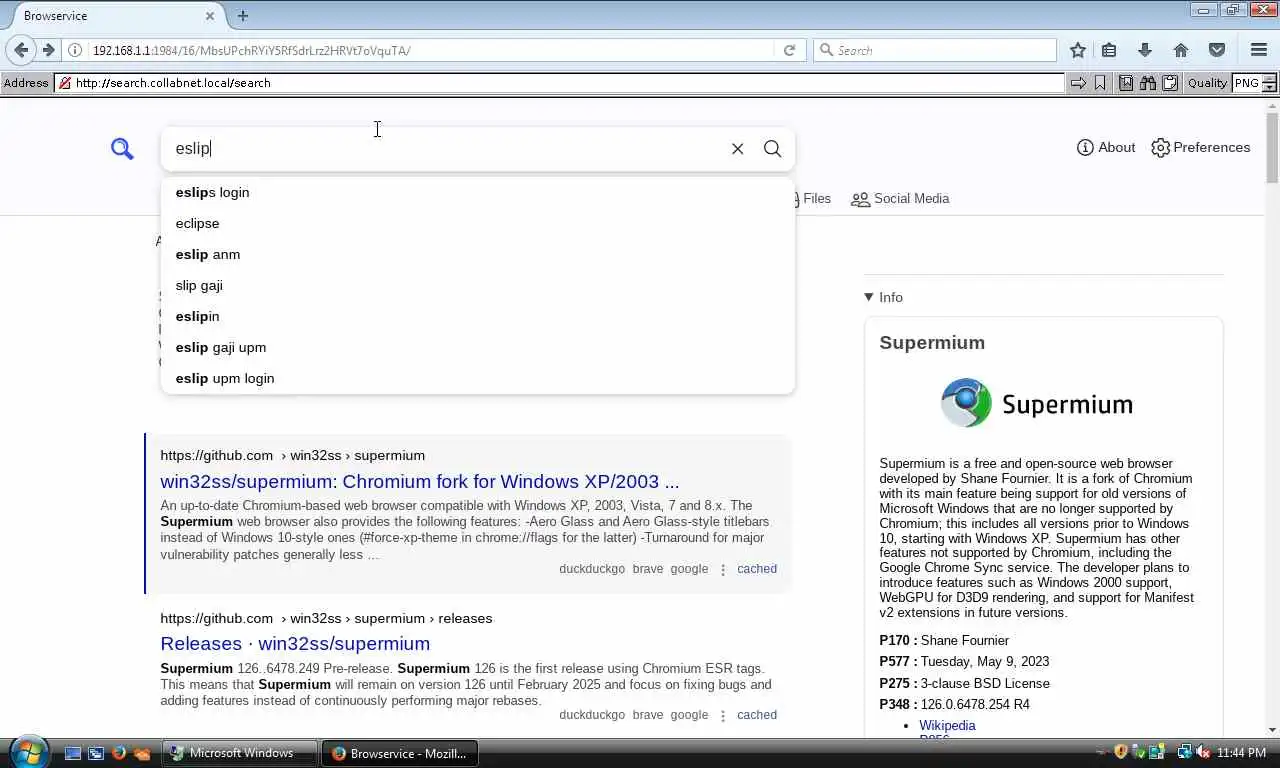Click Show Desktop quick launch icon
The height and width of the screenshot is (768, 1280).
pyautogui.click(x=73, y=753)
